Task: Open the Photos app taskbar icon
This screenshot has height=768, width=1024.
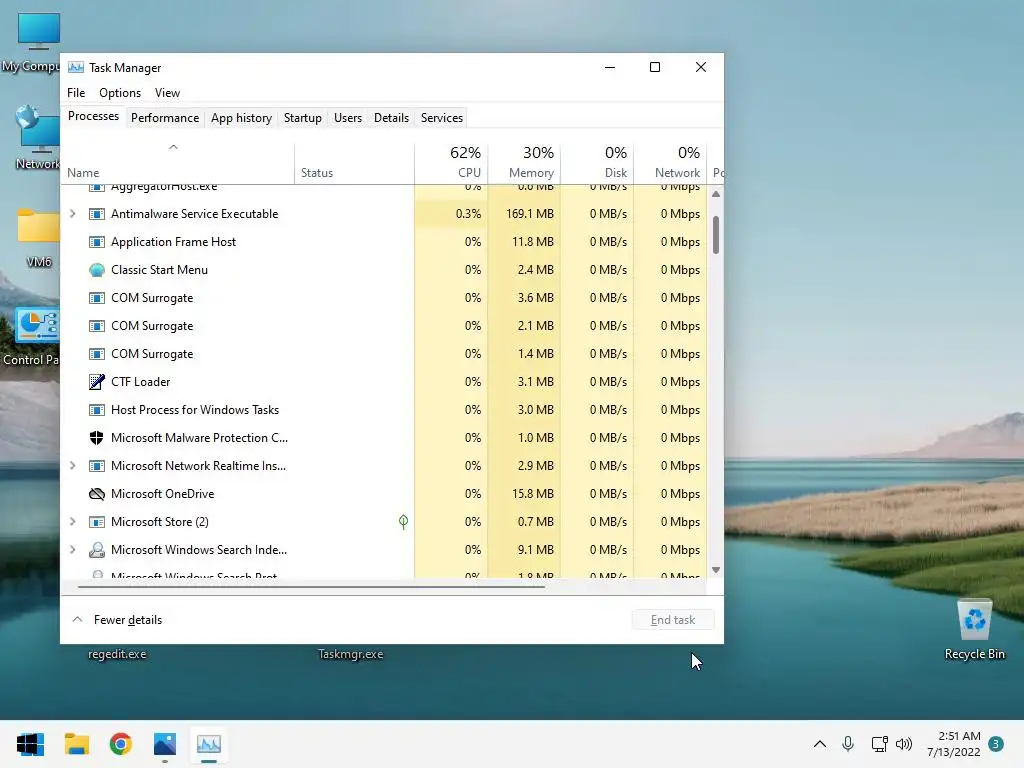Action: coord(165,744)
